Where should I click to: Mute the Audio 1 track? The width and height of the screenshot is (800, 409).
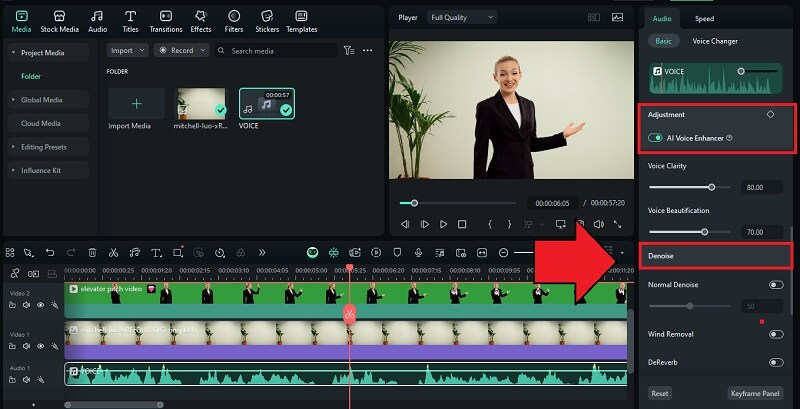click(x=26, y=379)
